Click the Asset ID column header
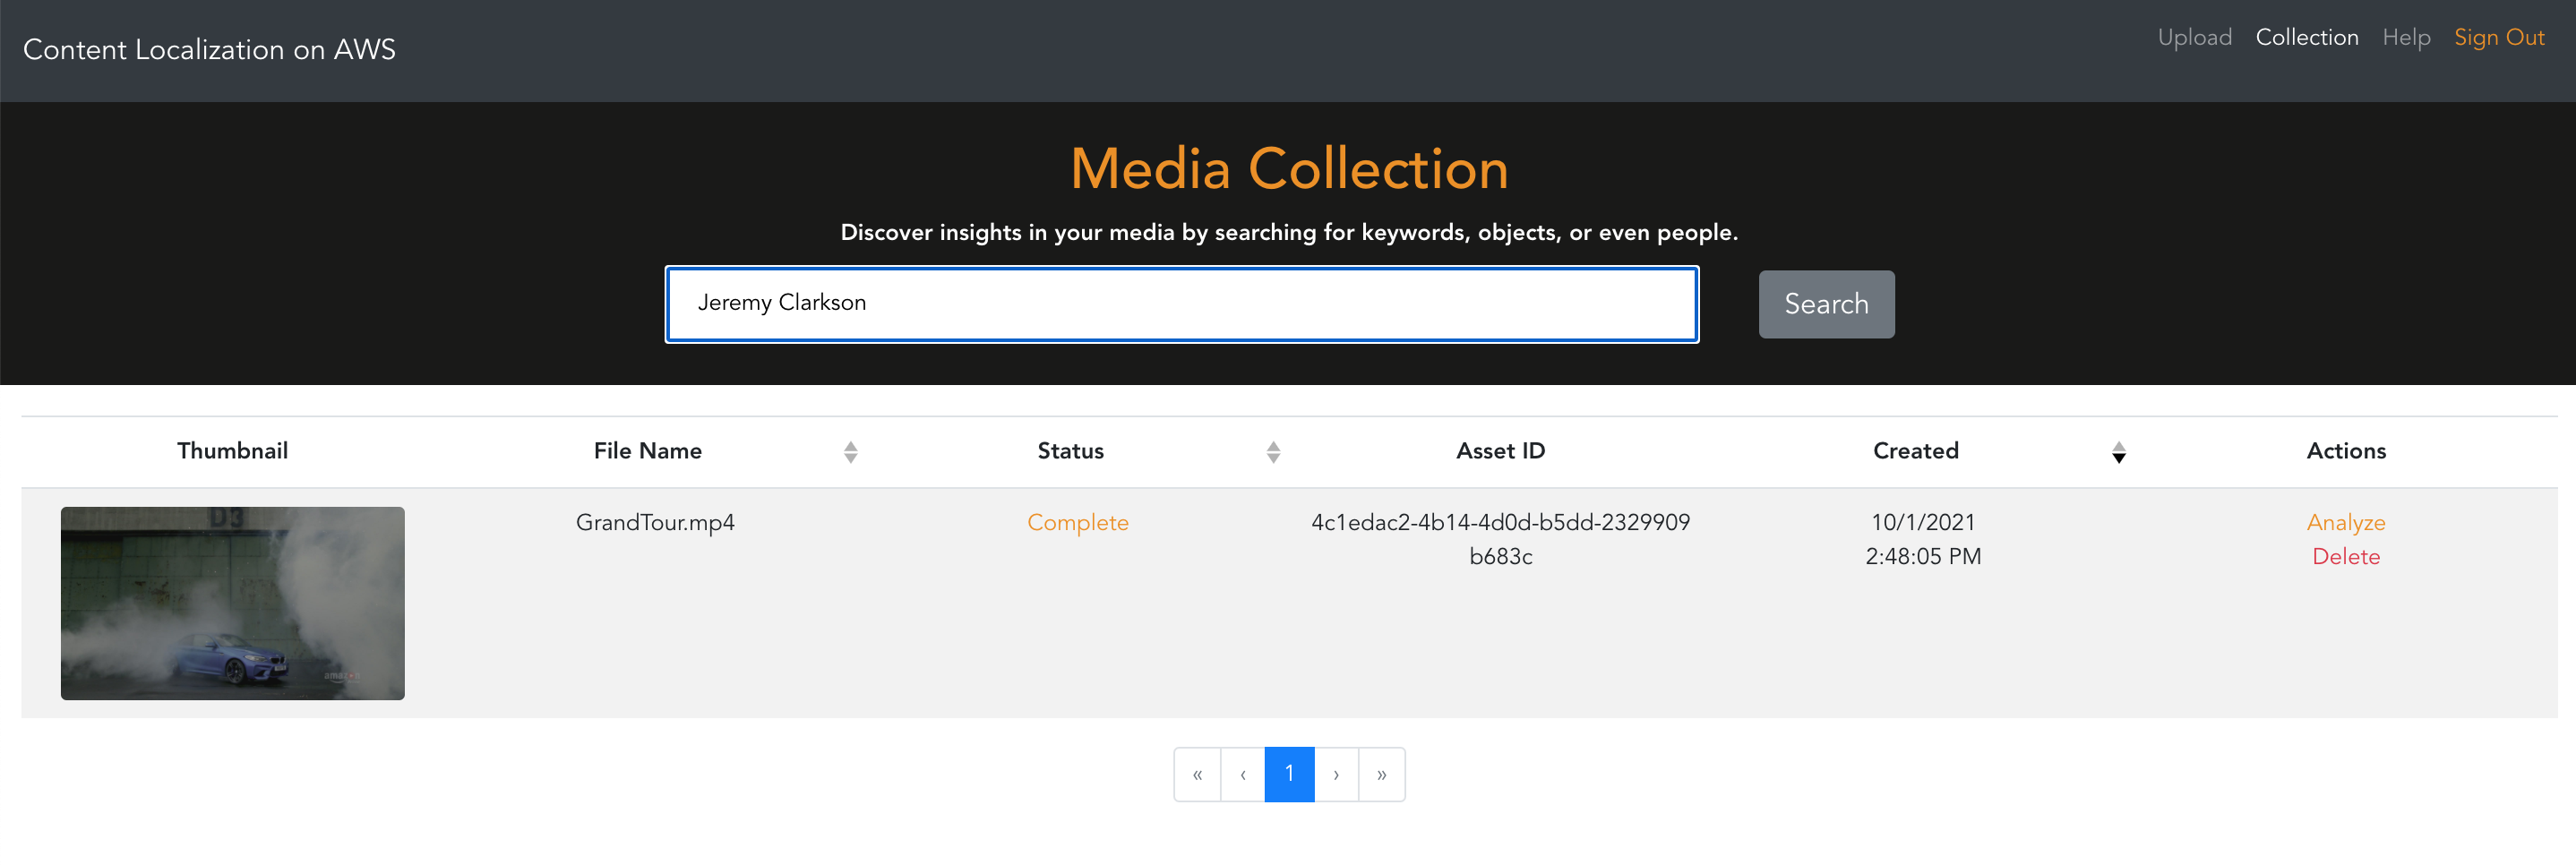 tap(1500, 451)
